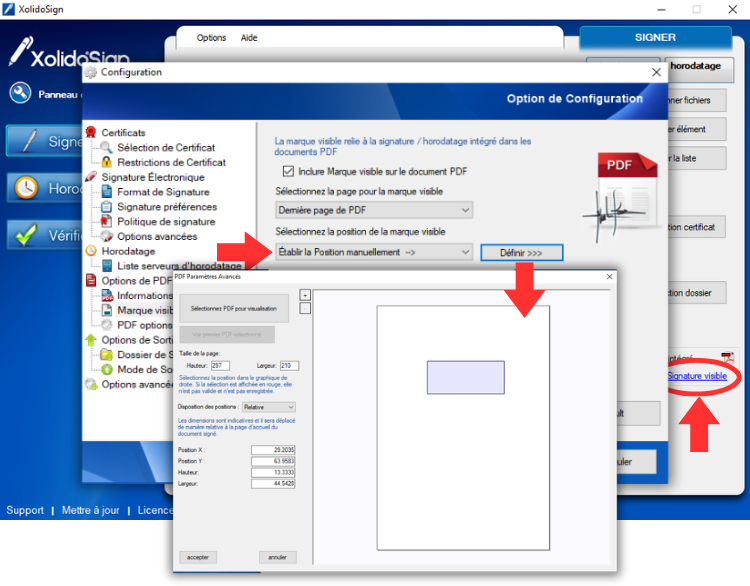Open the Établir la Position manuellement dropdown
750x586 pixels.
[x=374, y=252]
